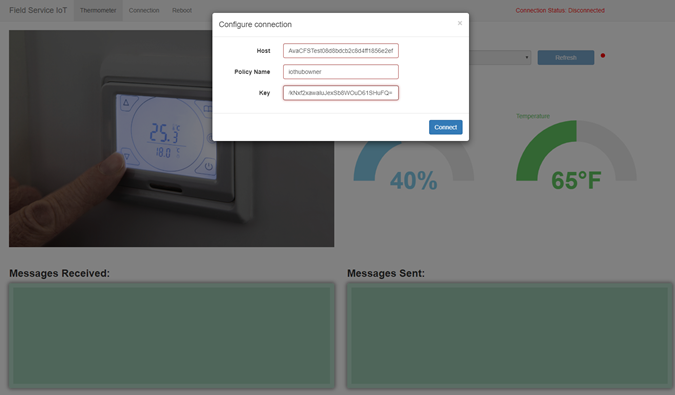Click the Messages Received: heading
This screenshot has width=675, height=395.
[59, 273]
